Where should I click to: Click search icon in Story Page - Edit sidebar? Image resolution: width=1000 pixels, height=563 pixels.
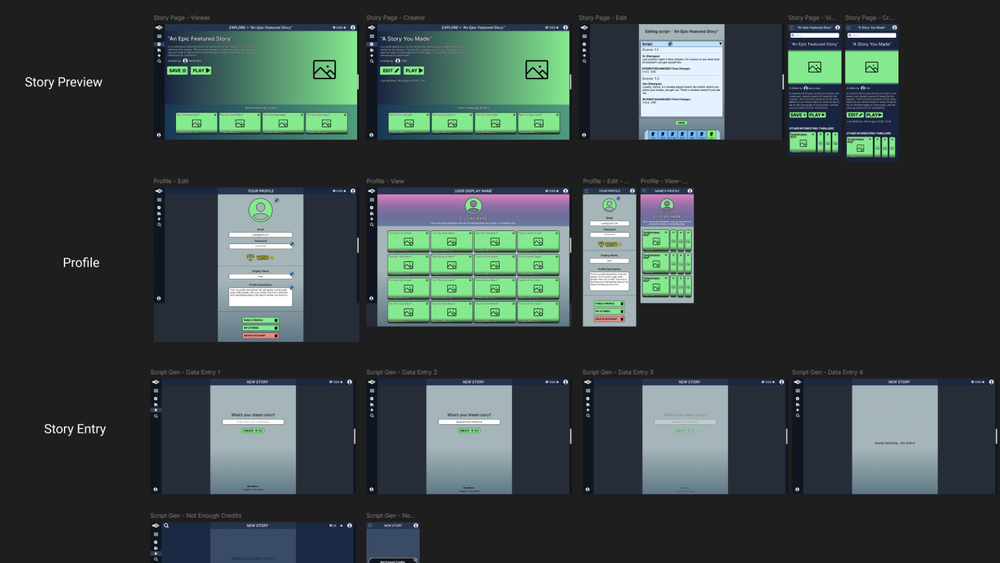(584, 61)
